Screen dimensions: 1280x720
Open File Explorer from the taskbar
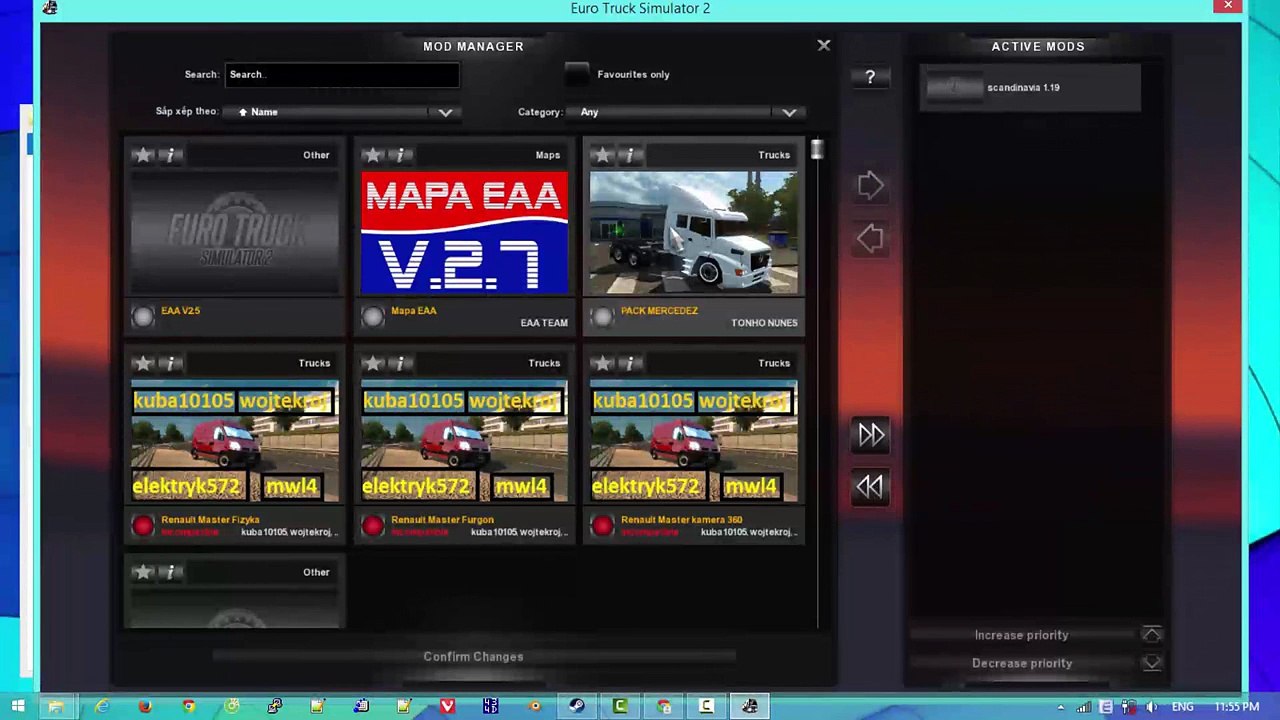point(56,706)
